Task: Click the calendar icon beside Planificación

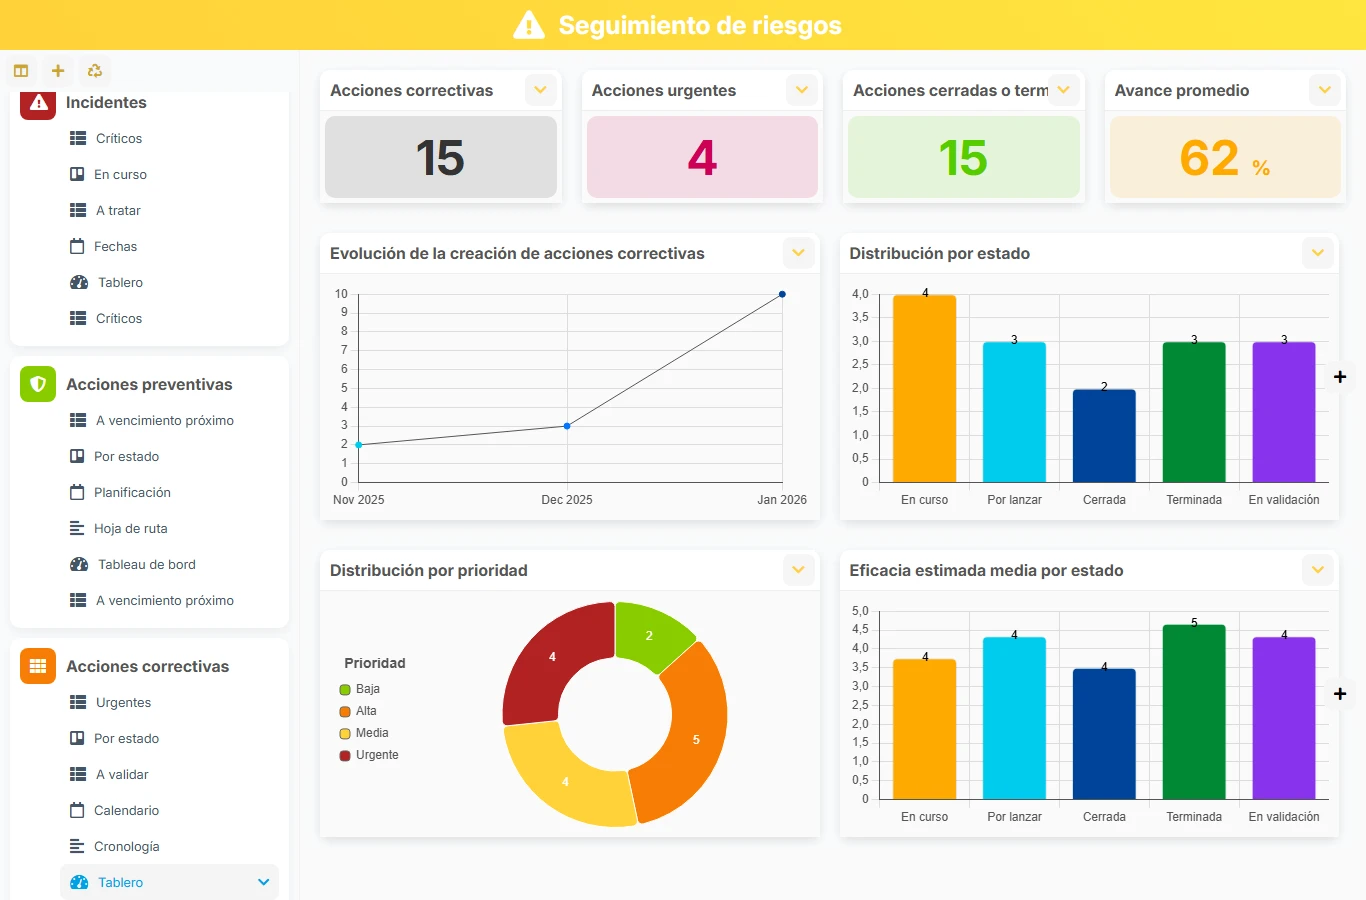Action: [77, 492]
